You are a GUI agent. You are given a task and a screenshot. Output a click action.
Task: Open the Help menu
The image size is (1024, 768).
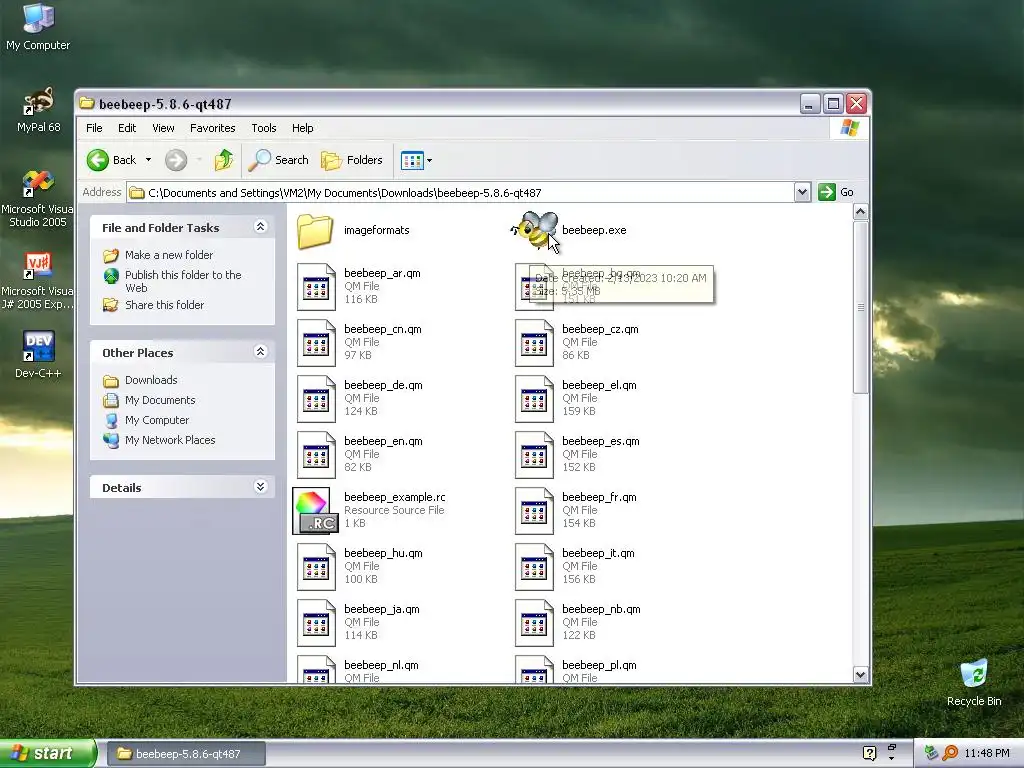302,128
